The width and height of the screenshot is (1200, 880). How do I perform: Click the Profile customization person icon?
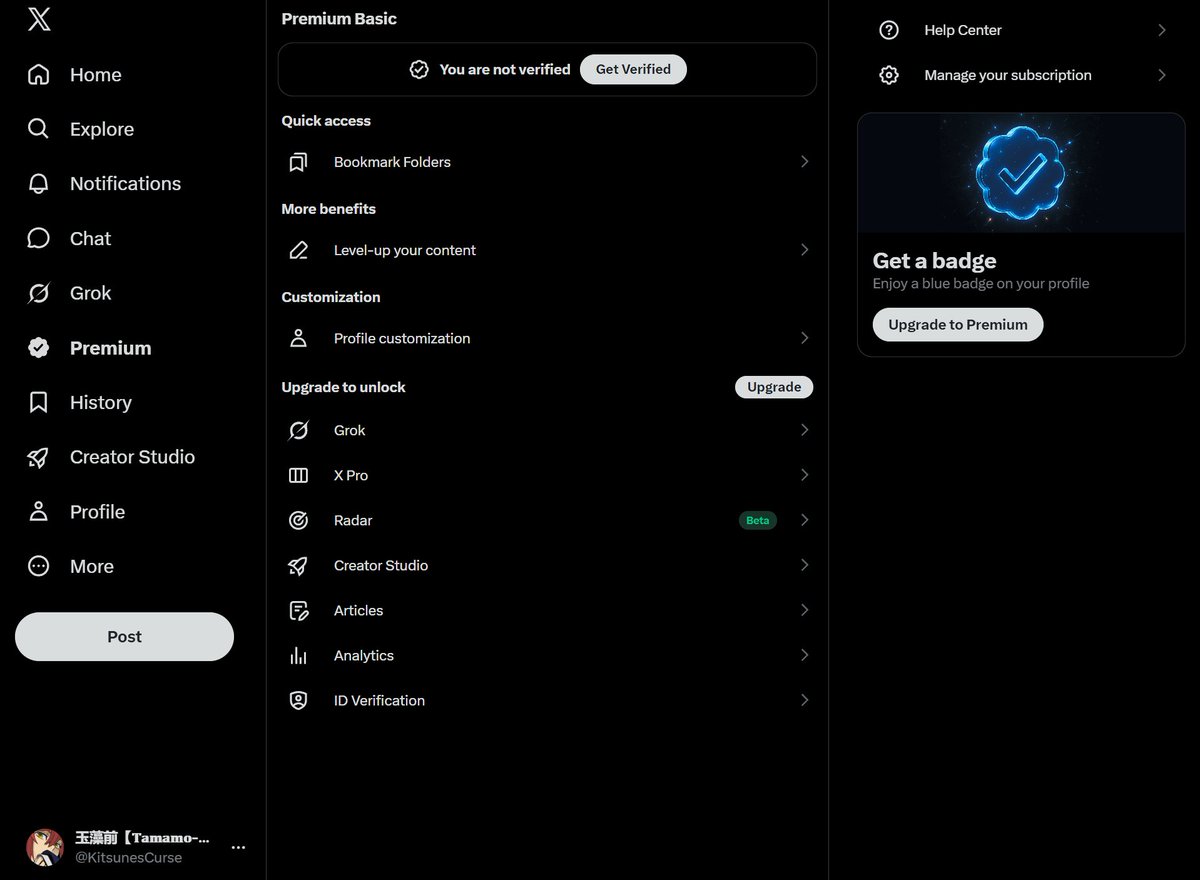[298, 338]
